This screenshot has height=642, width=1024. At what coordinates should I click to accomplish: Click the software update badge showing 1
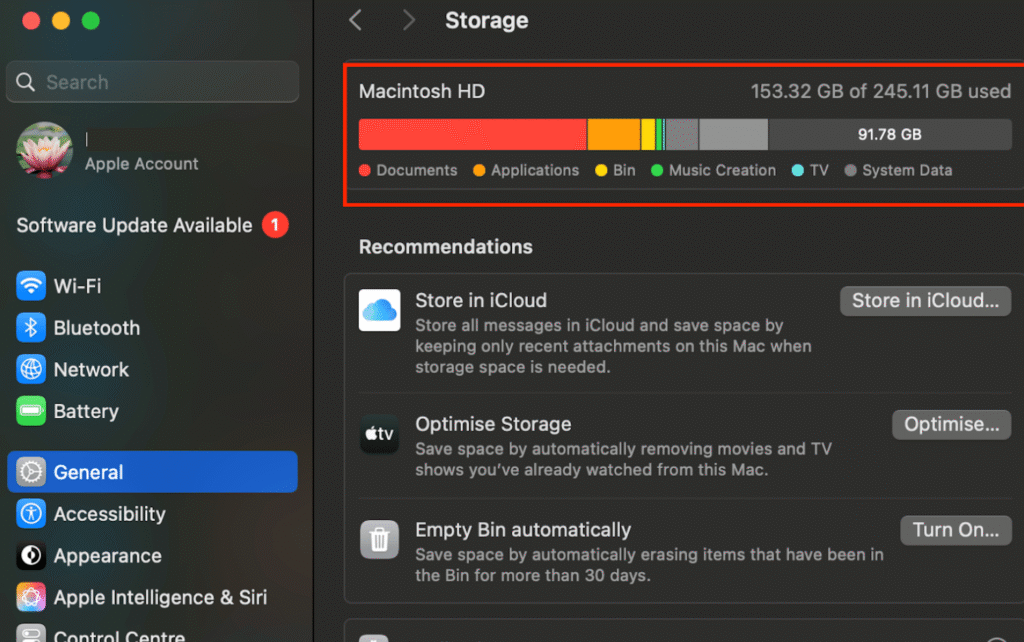point(275,225)
